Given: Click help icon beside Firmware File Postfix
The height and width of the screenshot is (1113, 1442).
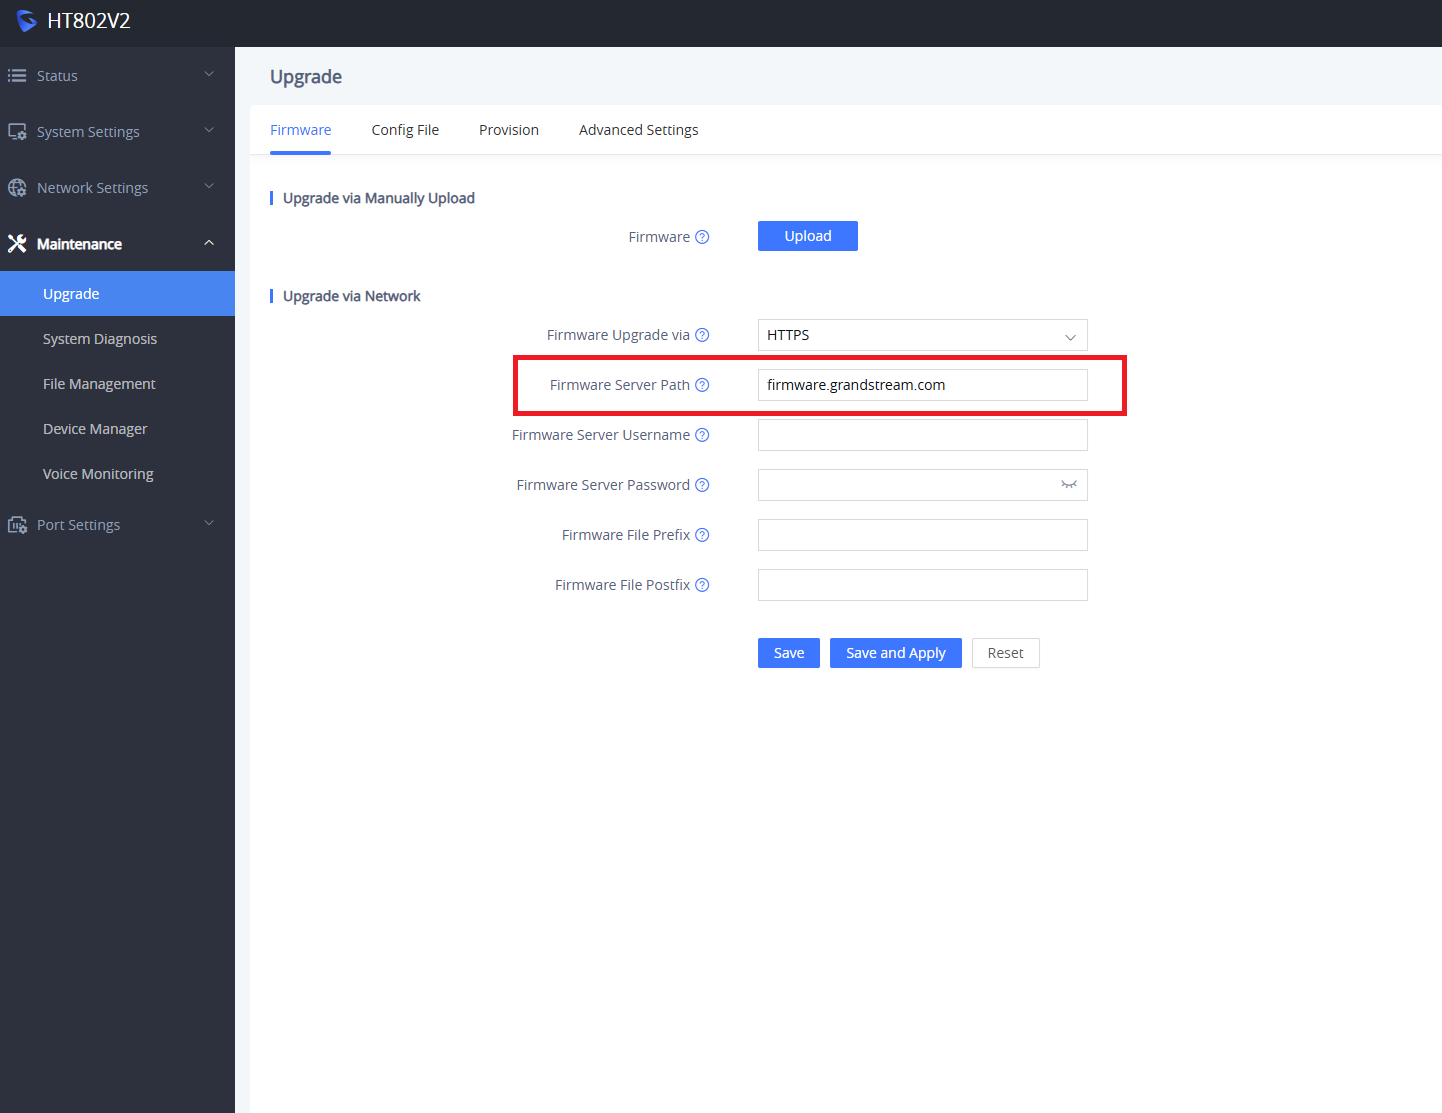Looking at the screenshot, I should [702, 585].
